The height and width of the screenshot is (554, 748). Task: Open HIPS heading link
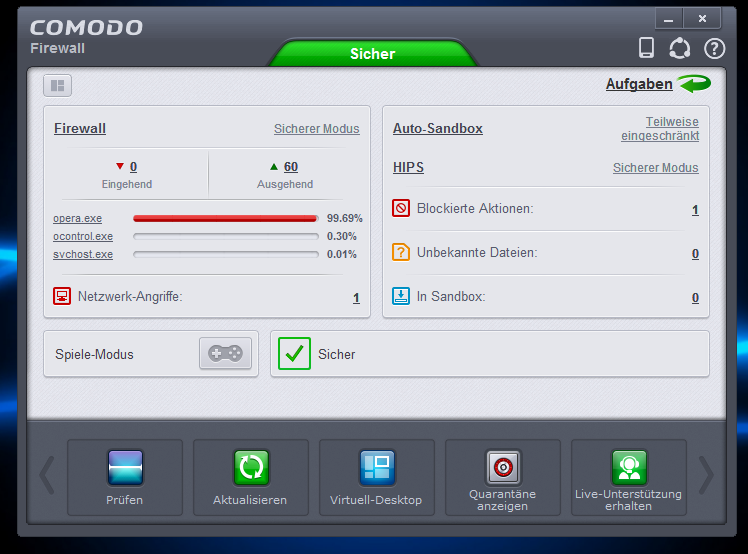408,167
